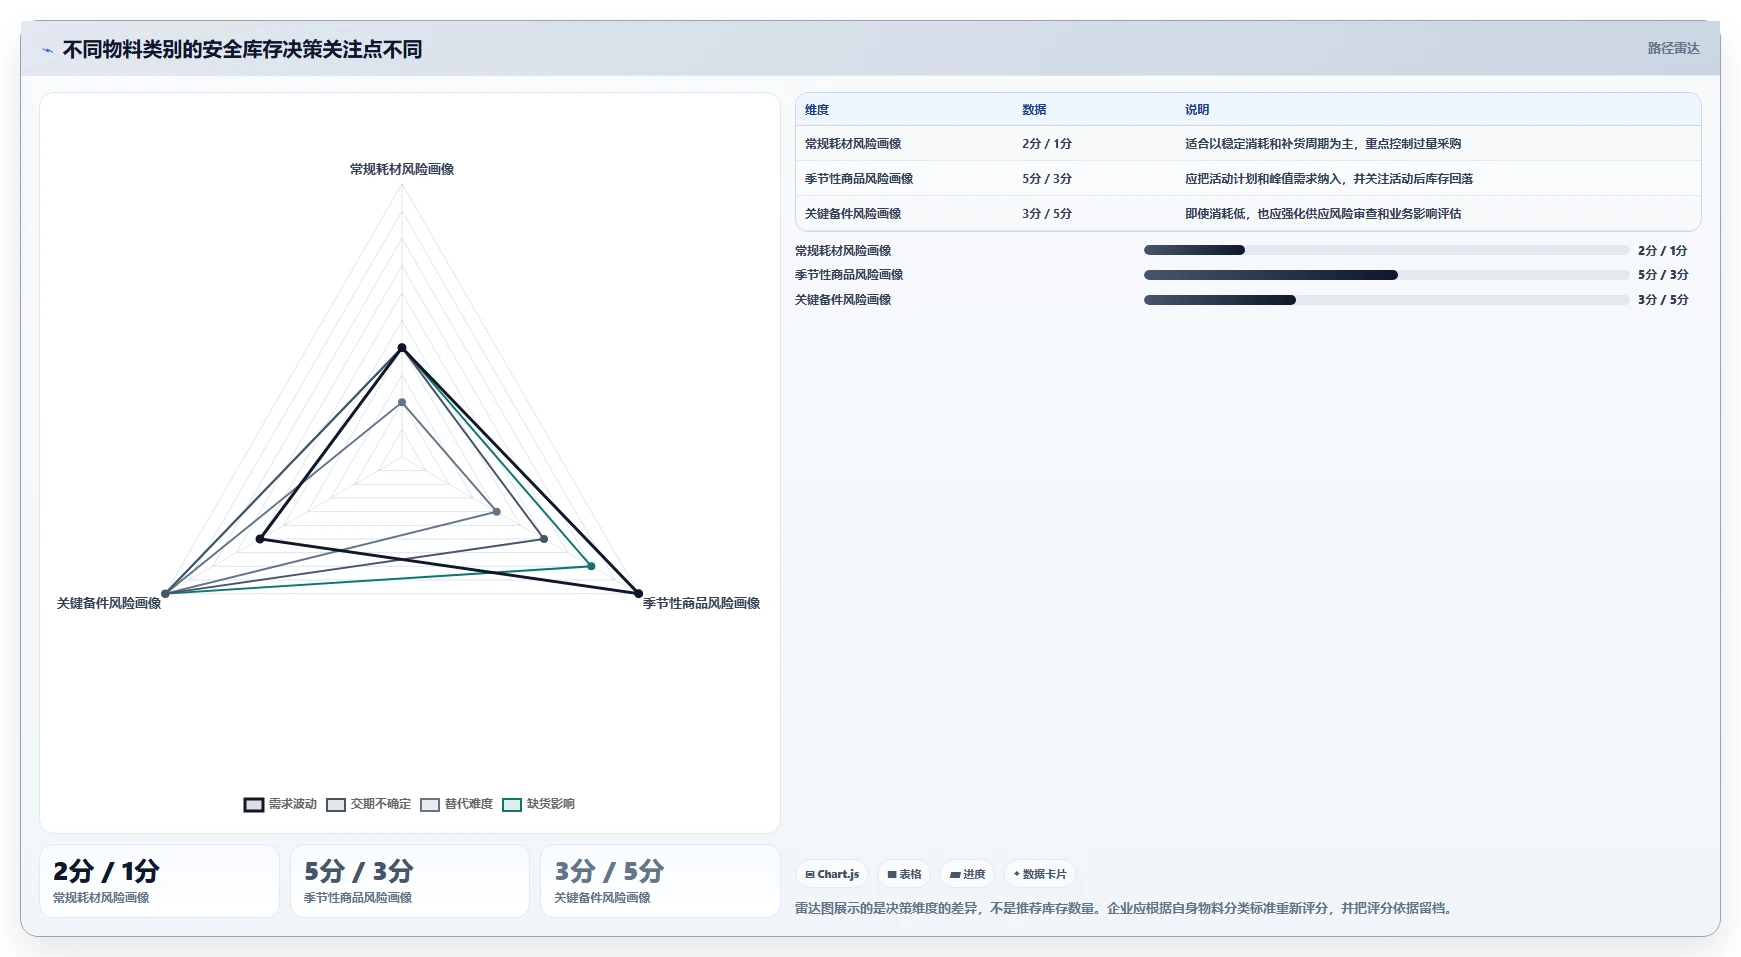The width and height of the screenshot is (1741, 957).
Task: Click the 替代难度 legend label
Action: coord(469,804)
